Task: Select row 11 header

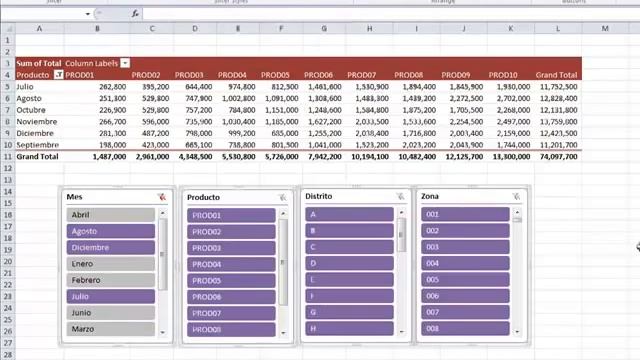Action: (7, 156)
